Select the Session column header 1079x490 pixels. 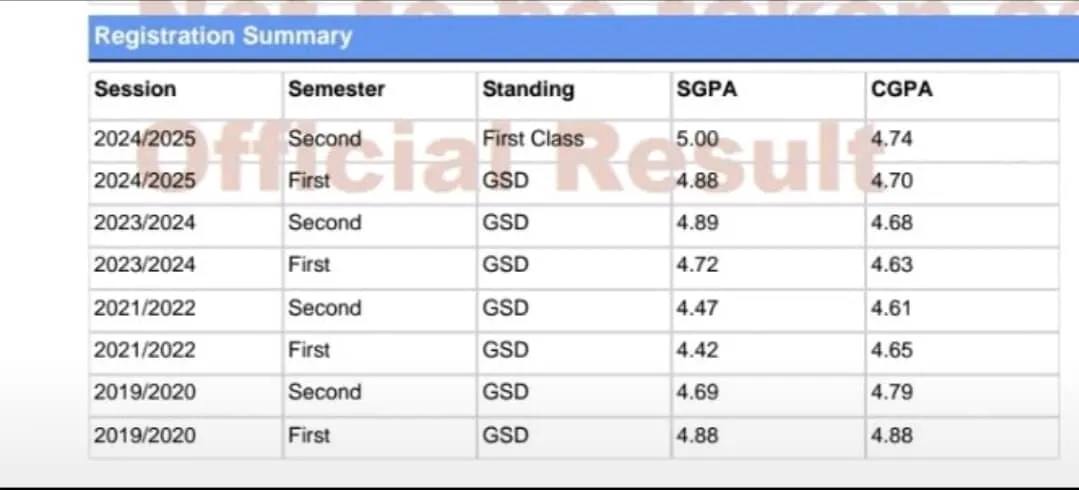click(x=135, y=89)
